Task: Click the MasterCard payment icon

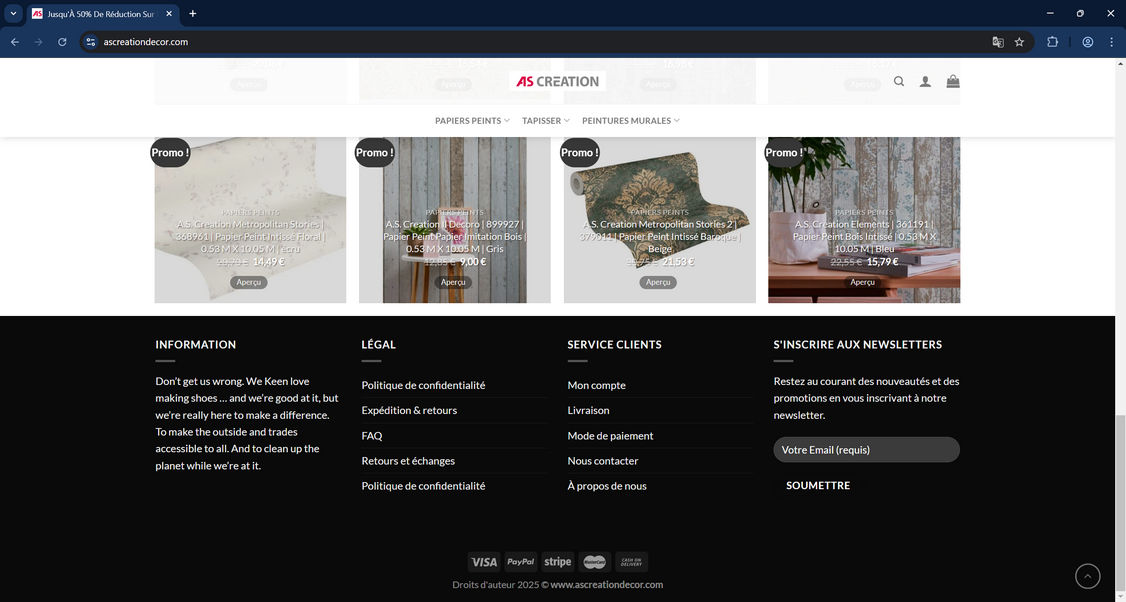Action: [x=595, y=562]
